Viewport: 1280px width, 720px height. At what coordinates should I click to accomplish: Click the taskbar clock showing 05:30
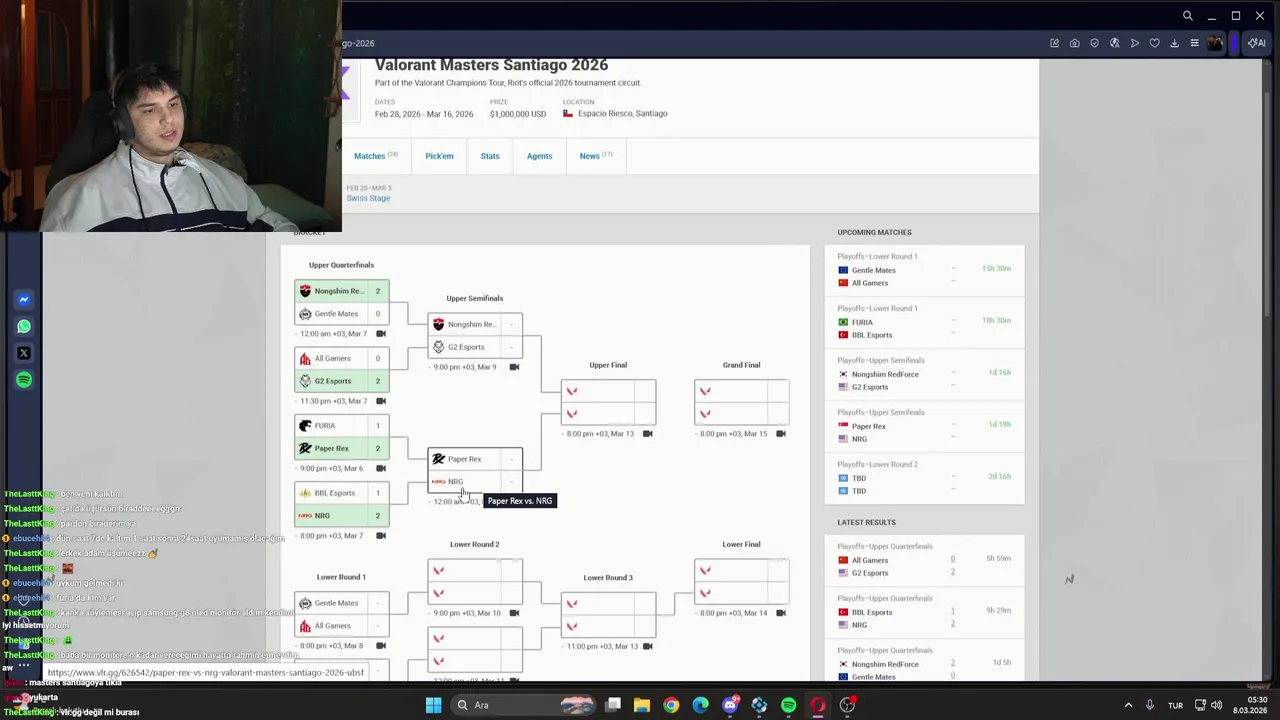[x=1251, y=705]
